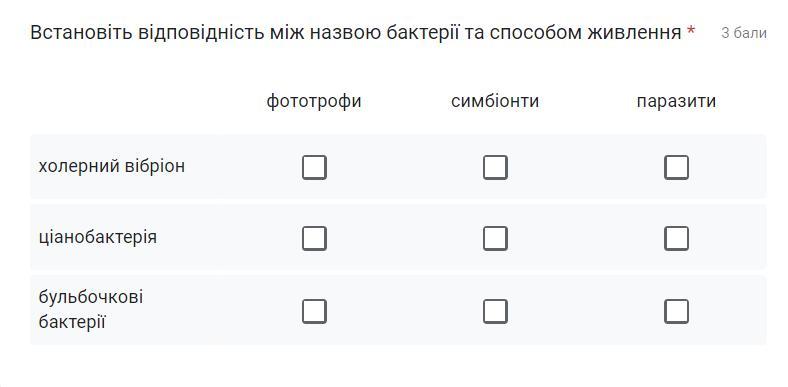This screenshot has height=387, width=788.
Task: Check симбіонти for ціанобактерія
Action: pos(495,238)
